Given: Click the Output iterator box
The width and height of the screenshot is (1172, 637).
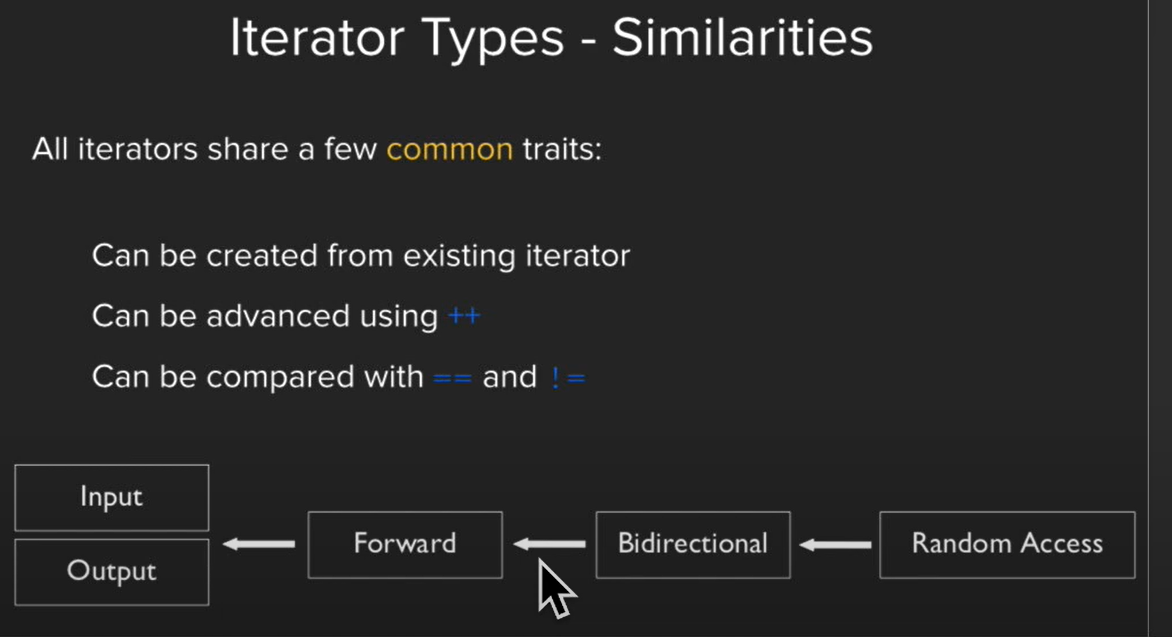Looking at the screenshot, I should (x=111, y=572).
